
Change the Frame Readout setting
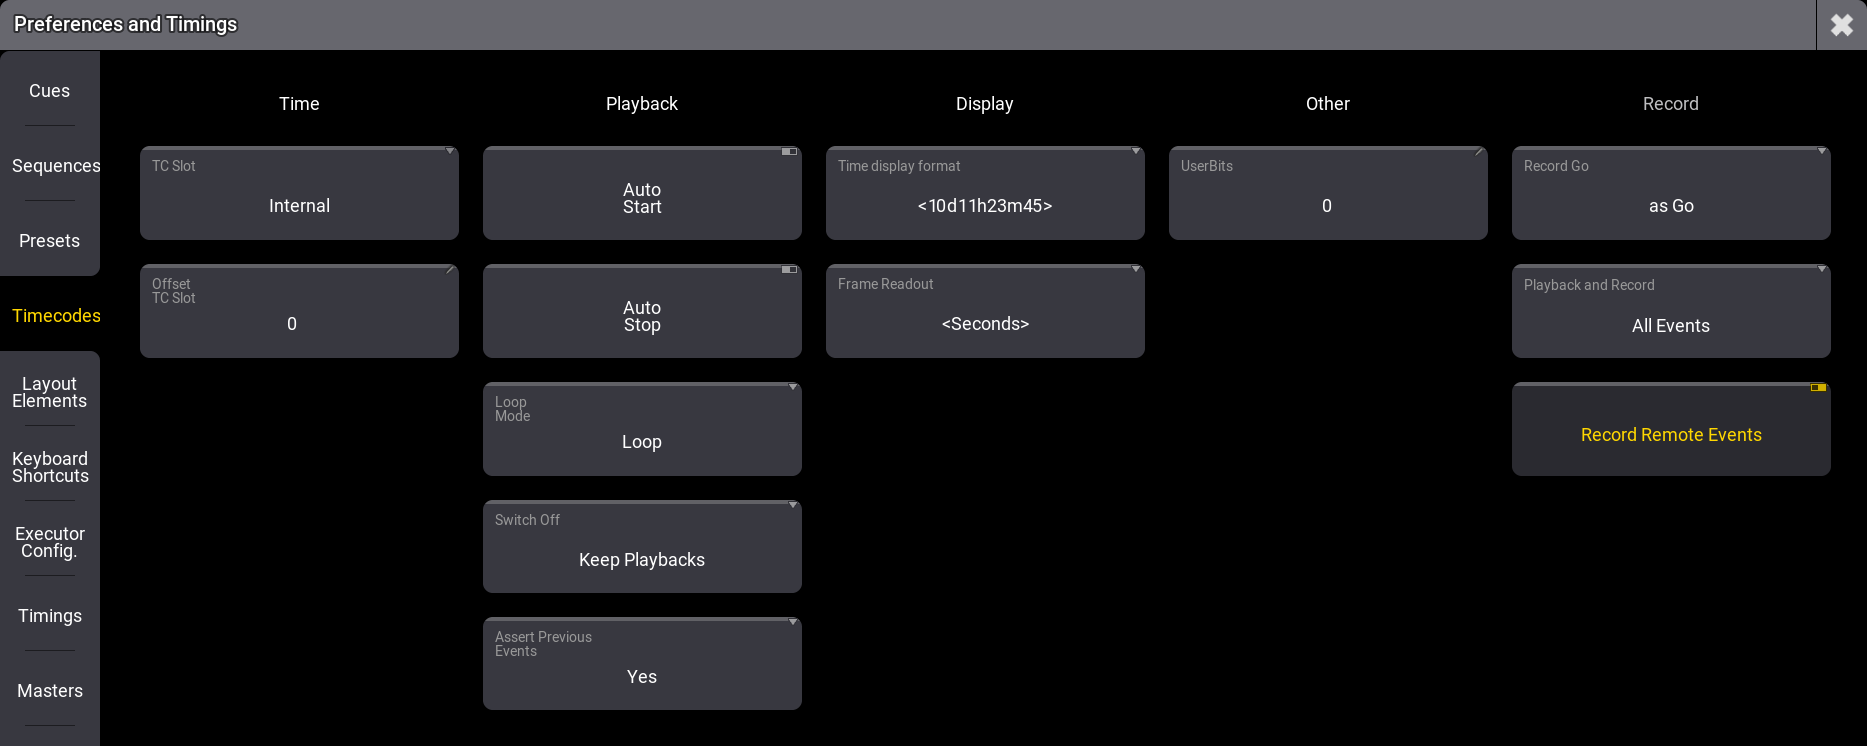click(984, 311)
